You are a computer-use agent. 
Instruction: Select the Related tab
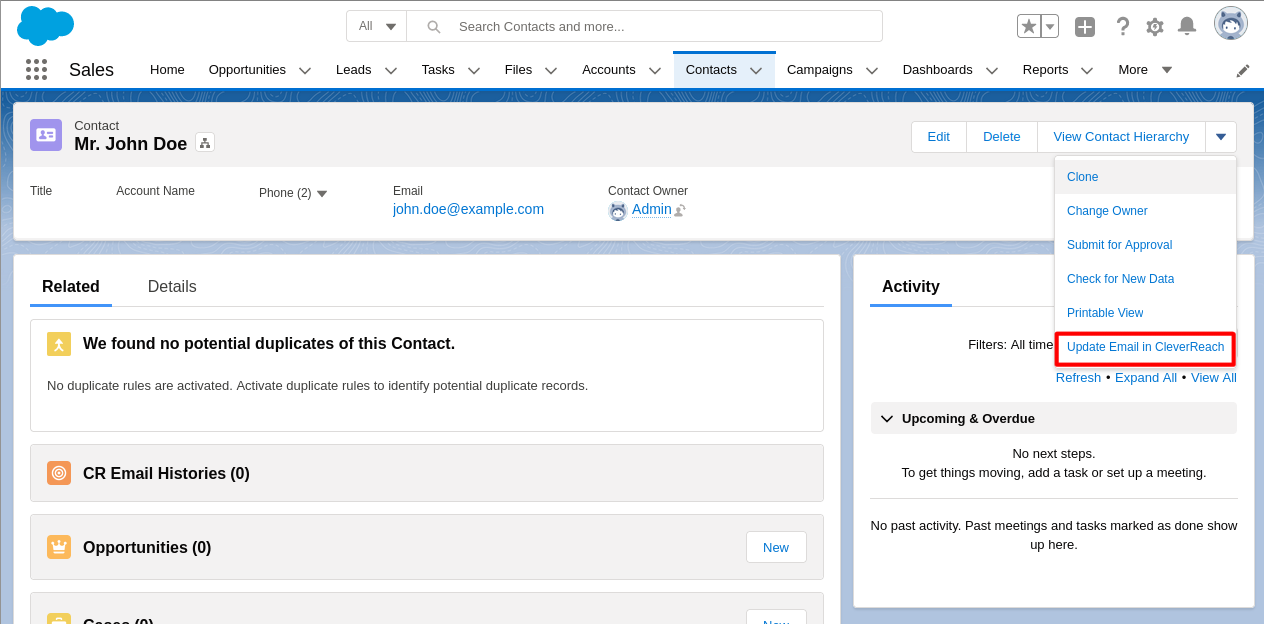(71, 287)
